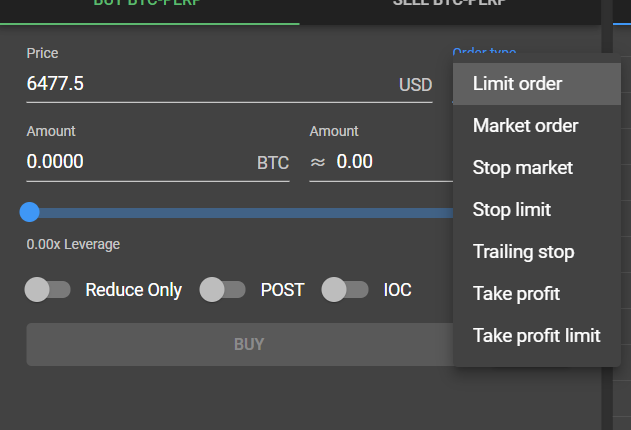The width and height of the screenshot is (631, 430).
Task: Choose Trailing stop from the list
Action: [523, 252]
